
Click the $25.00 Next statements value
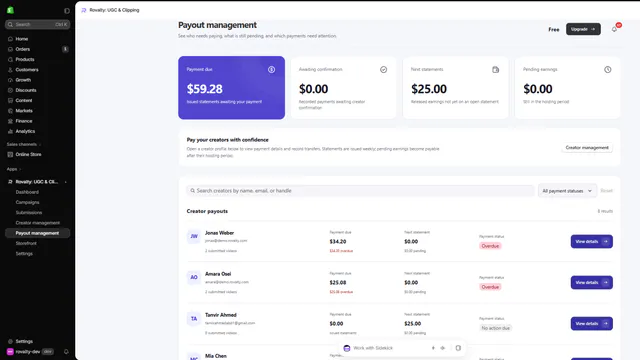pos(429,89)
